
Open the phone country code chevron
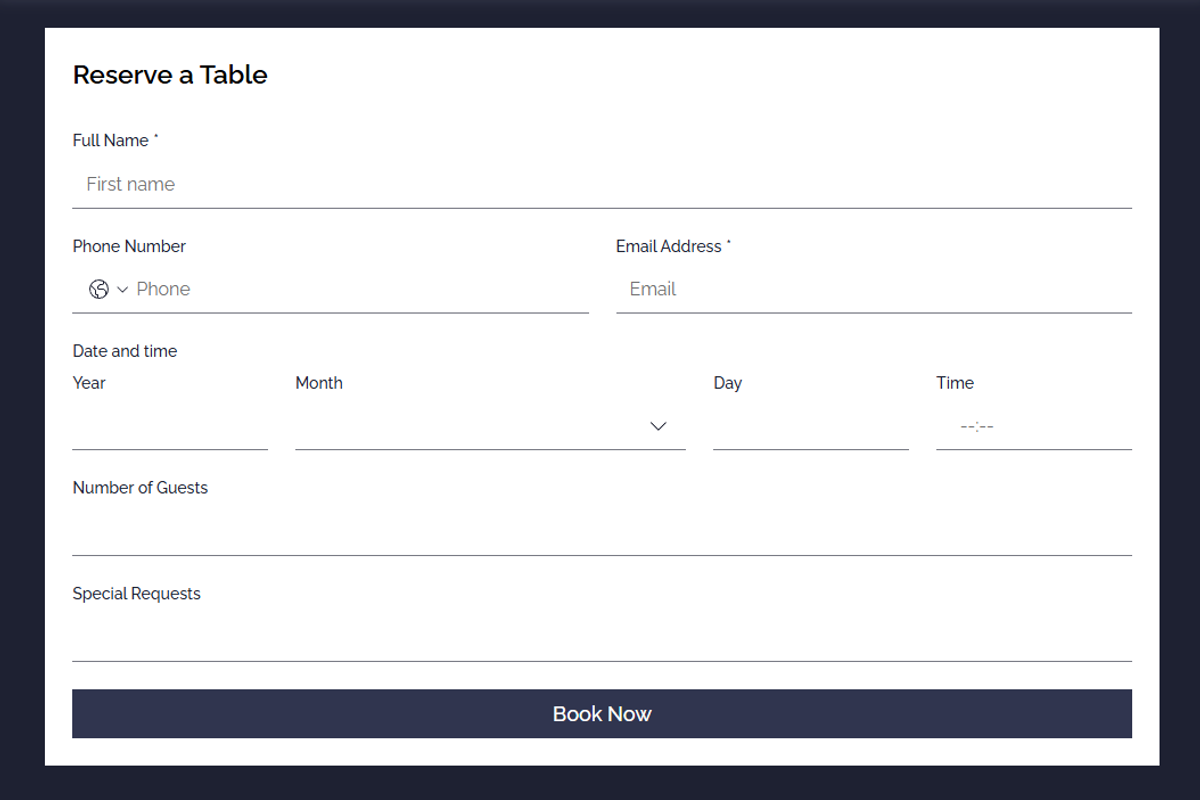pos(122,289)
